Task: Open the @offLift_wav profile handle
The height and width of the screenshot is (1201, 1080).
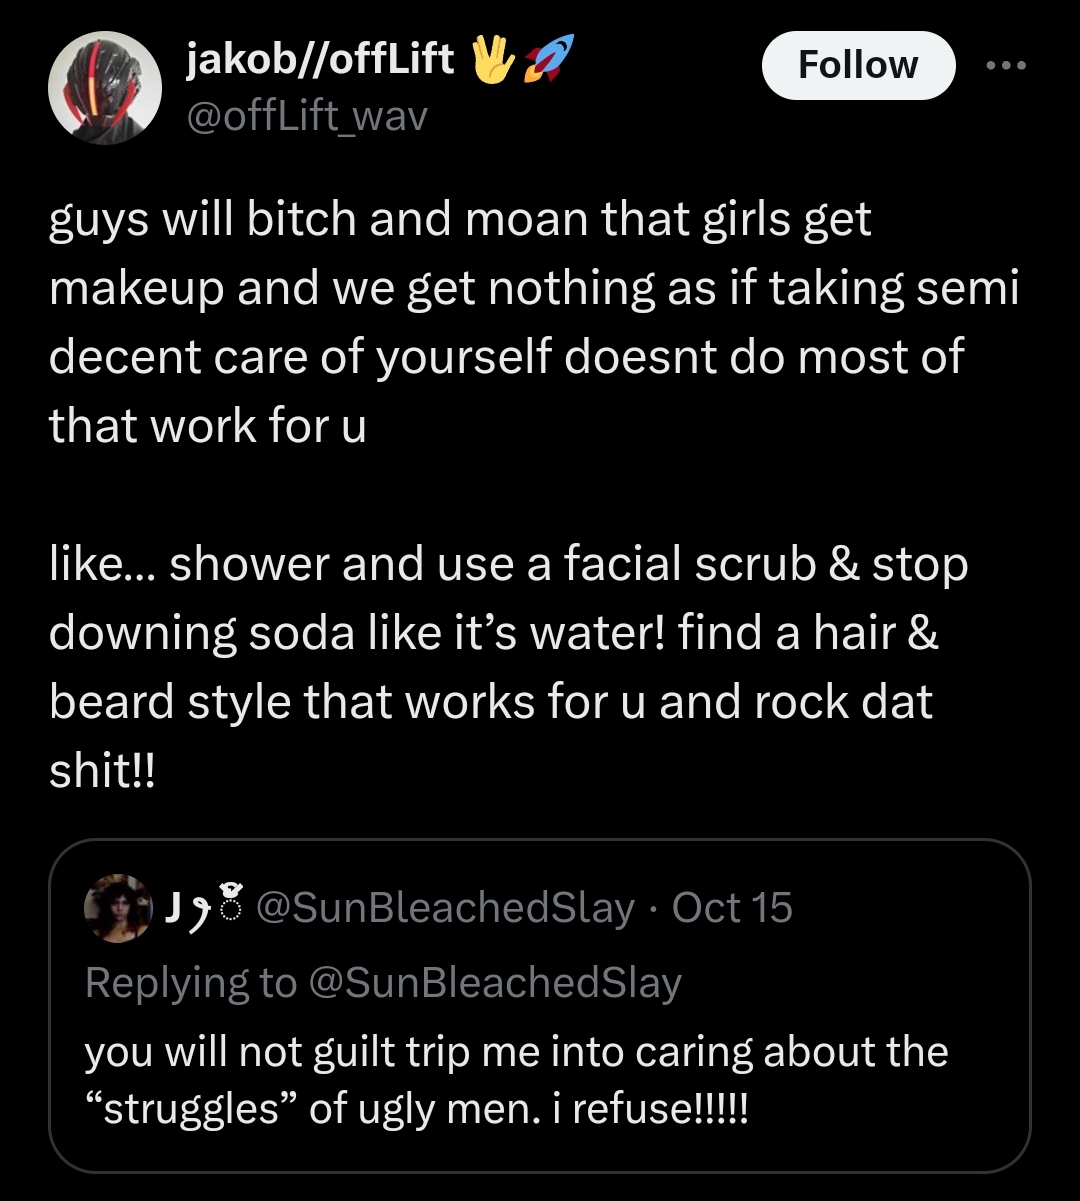Action: click(304, 117)
